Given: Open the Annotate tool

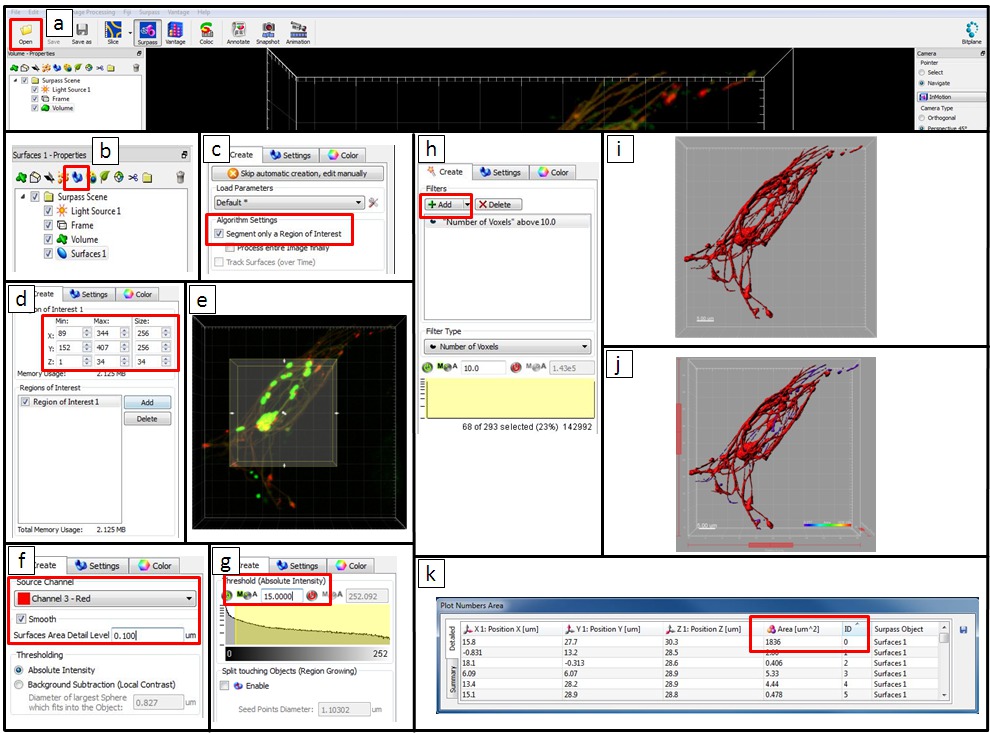Looking at the screenshot, I should 239,32.
